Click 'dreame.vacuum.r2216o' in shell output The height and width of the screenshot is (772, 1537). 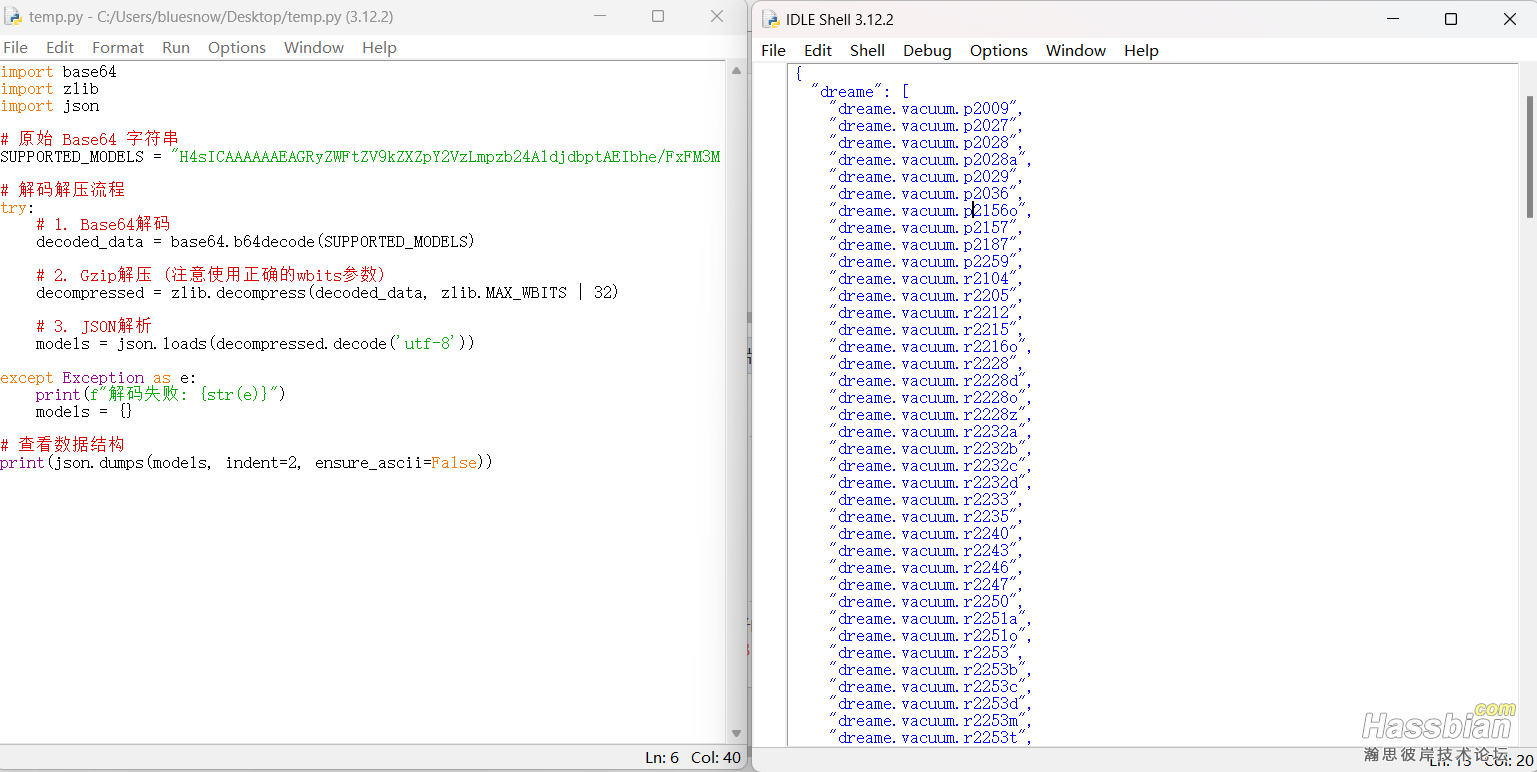(x=930, y=347)
